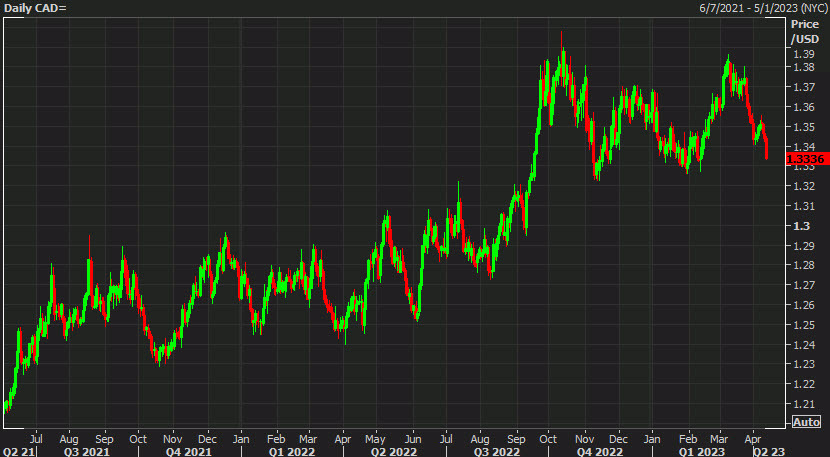Click the Q3 2021 quarter label
Viewport: 830px width, 457px height.
[x=86, y=452]
